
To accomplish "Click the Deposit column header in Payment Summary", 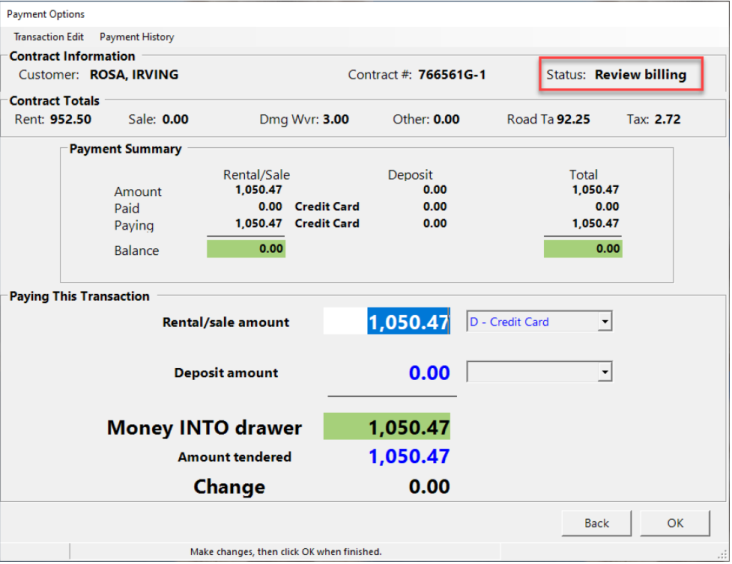I will click(x=410, y=175).
